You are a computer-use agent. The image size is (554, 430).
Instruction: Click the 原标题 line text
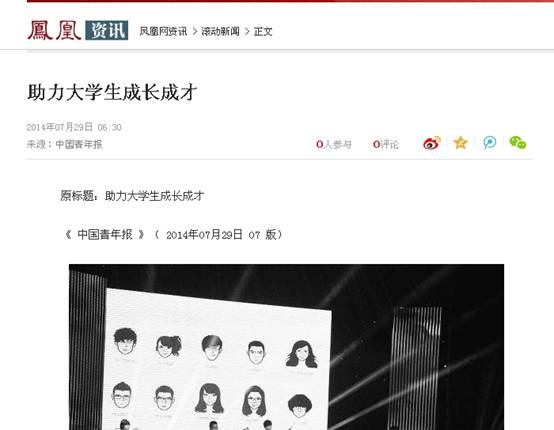[132, 195]
